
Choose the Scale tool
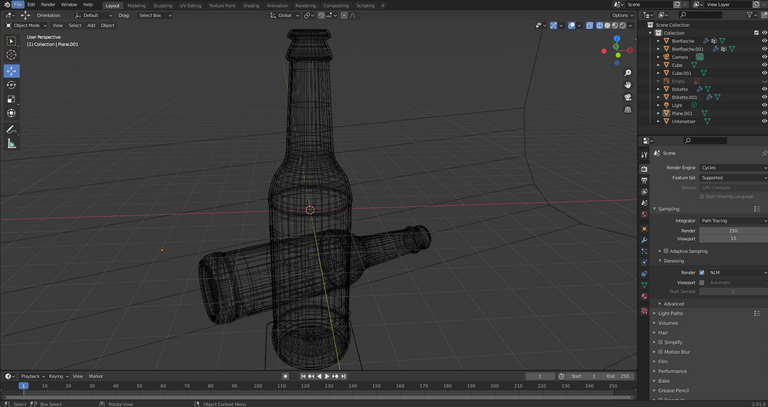tap(12, 99)
